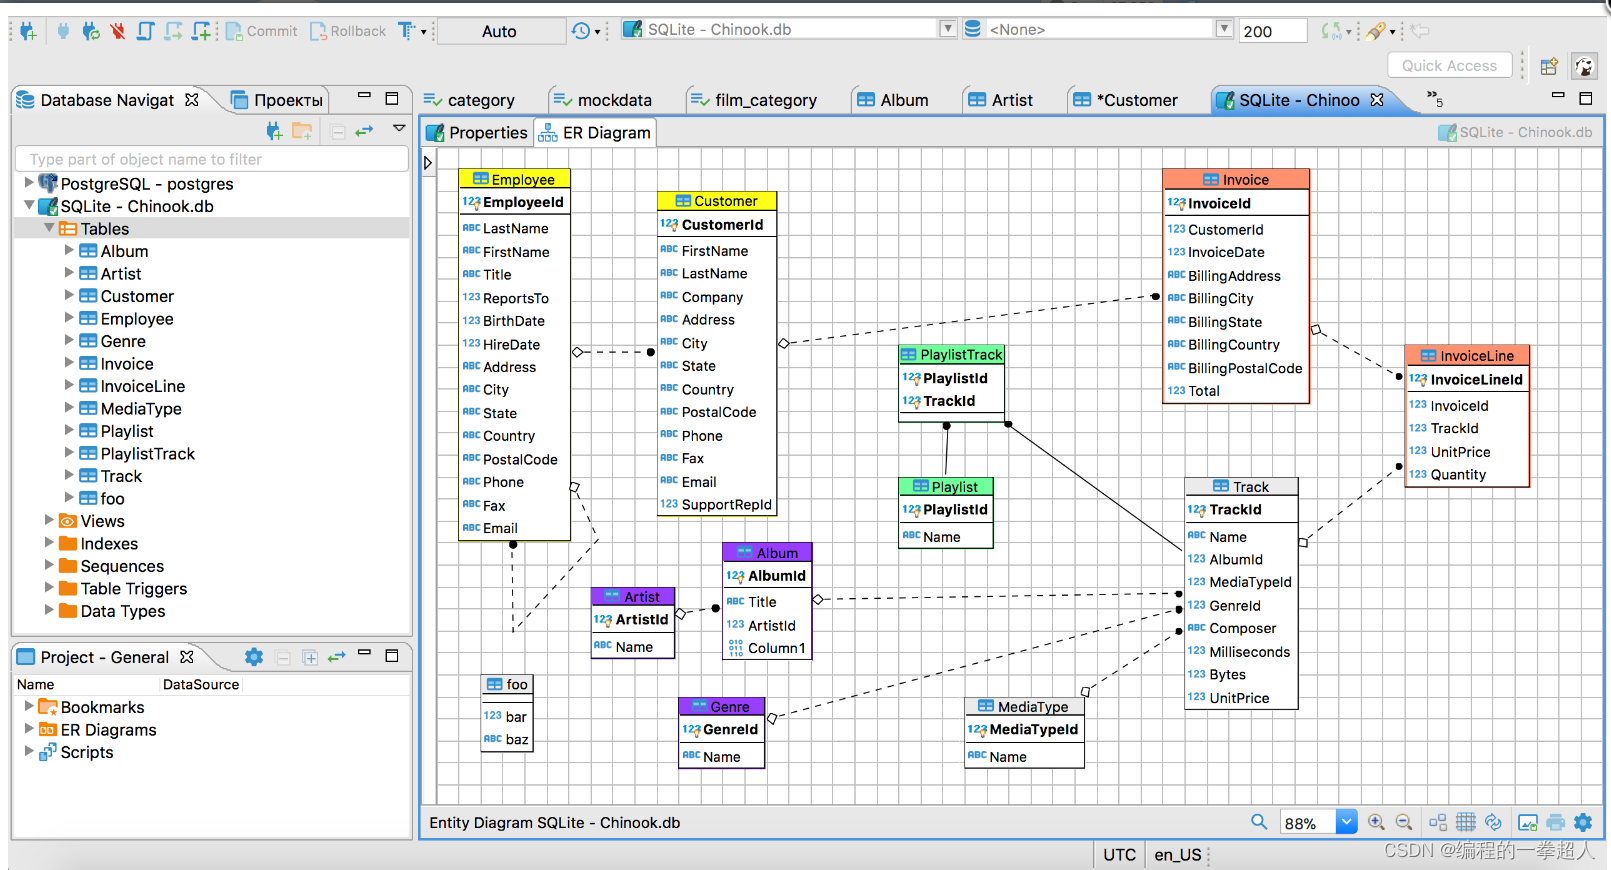This screenshot has height=870, width=1611.
Task: Refresh the ER diagram
Action: 1493,822
